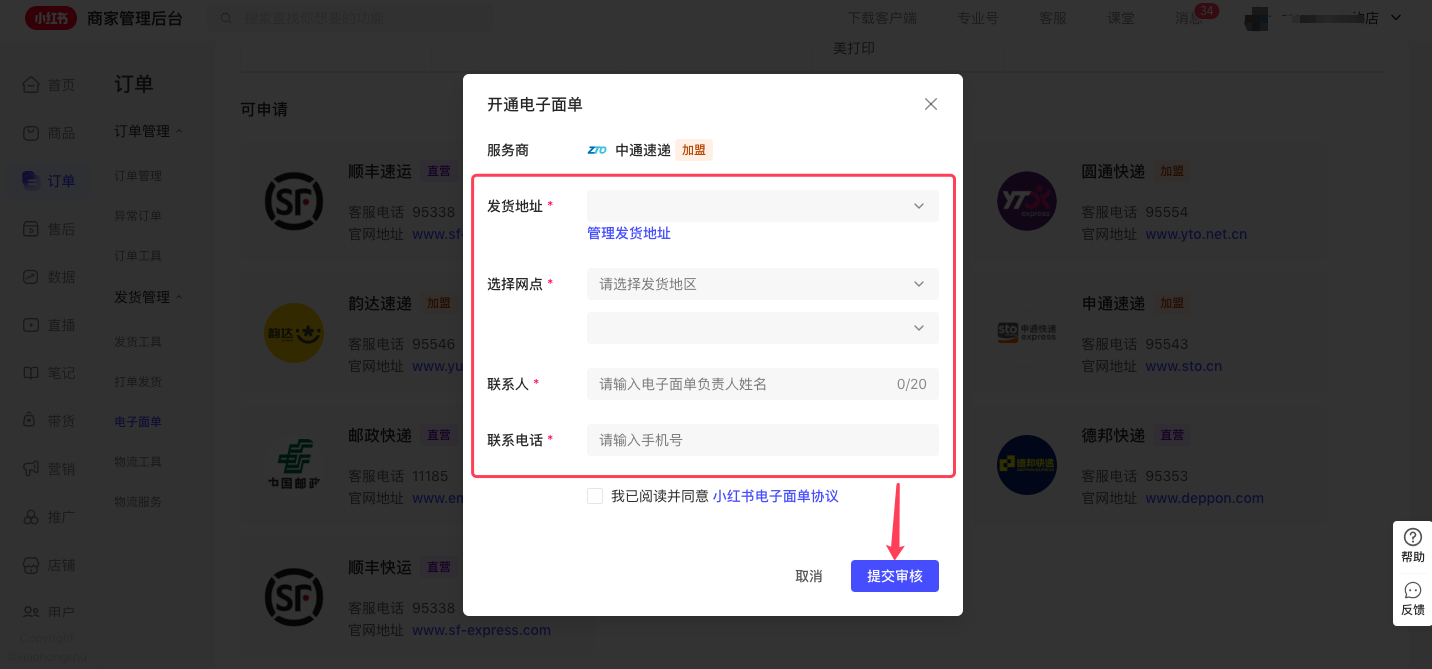Open 打单发货 submenu item
1432x669 pixels.
(138, 382)
